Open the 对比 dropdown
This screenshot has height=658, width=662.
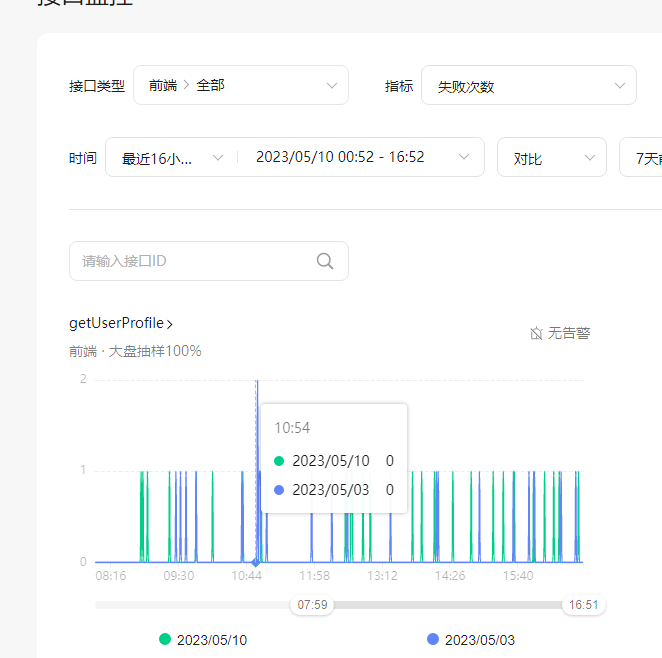552,157
